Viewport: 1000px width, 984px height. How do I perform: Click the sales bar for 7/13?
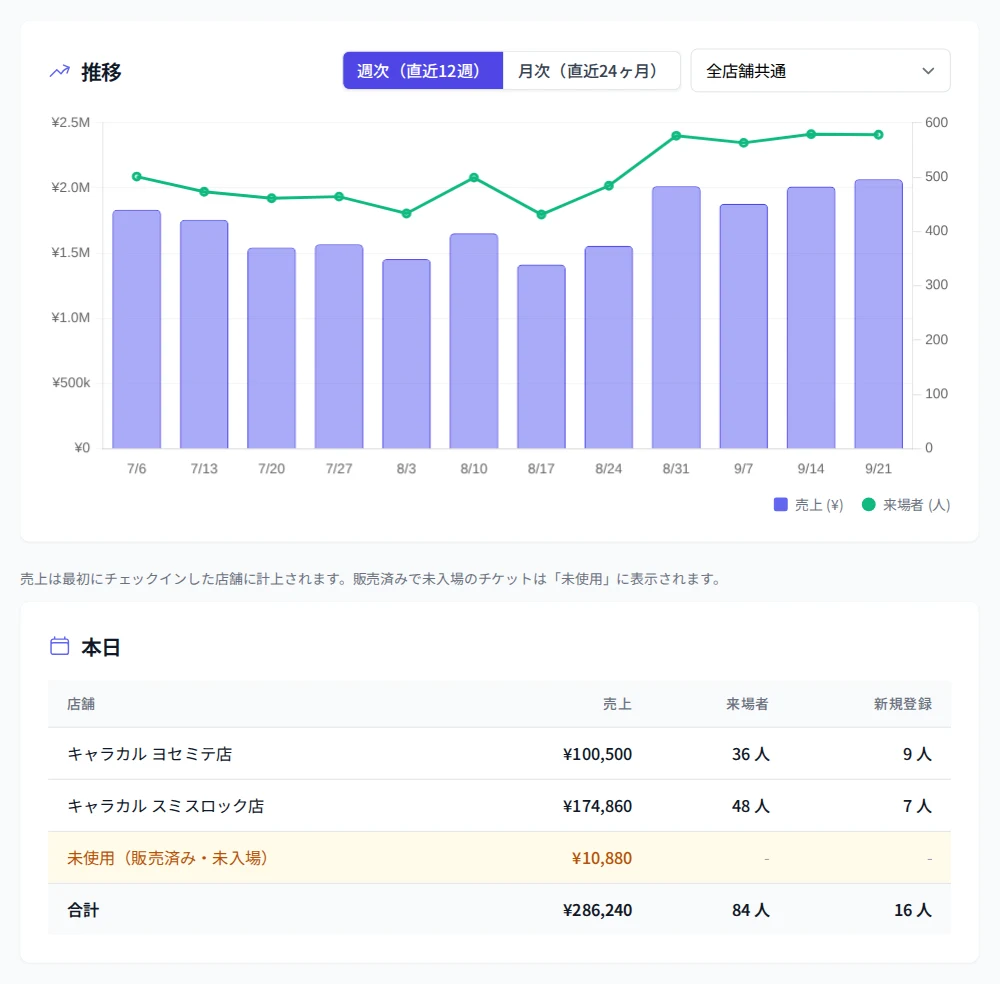coord(204,334)
